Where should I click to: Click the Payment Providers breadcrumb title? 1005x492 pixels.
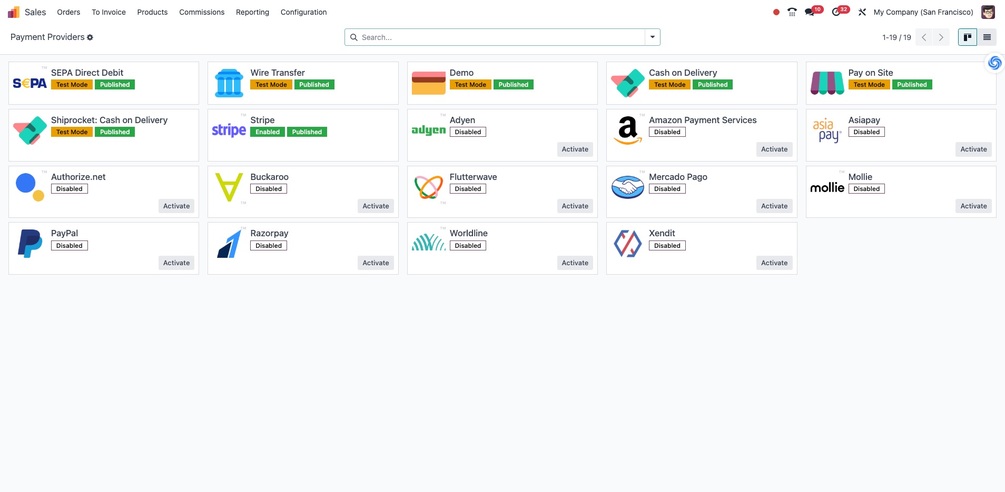click(x=47, y=37)
